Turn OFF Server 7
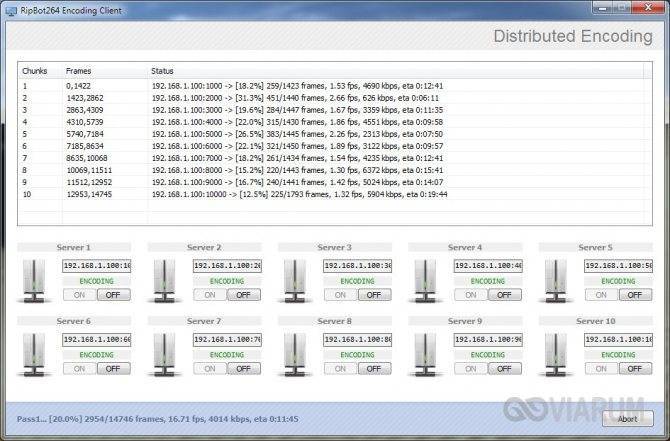Screen dimensions: 670x441 pos(244,369)
